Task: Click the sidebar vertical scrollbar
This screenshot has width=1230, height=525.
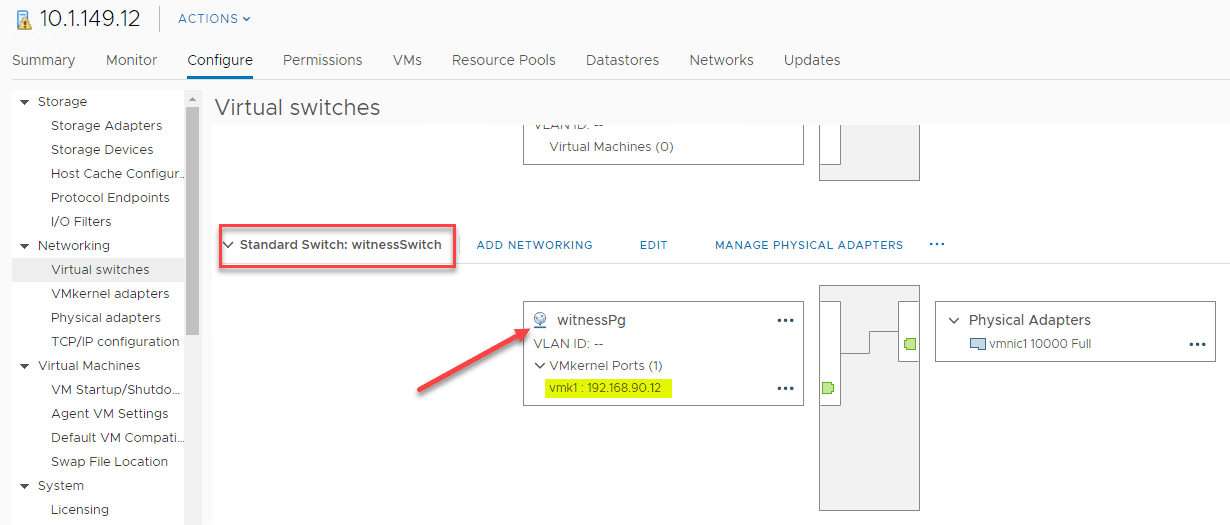Action: pos(193,220)
